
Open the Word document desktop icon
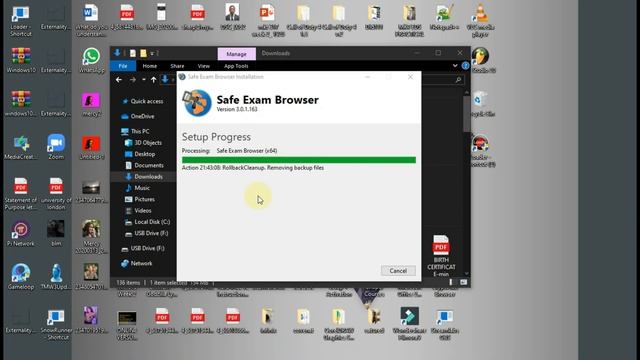91,20
